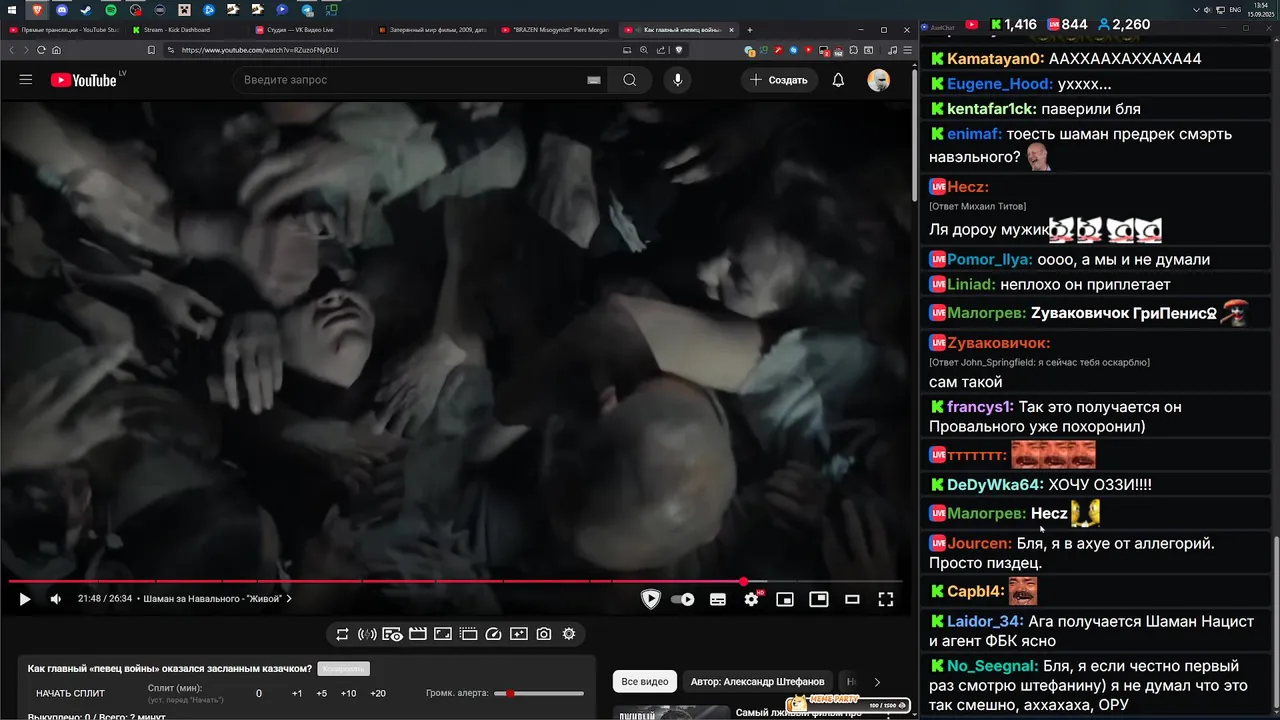Toggle theater mode
Screen dimensions: 1280x720
852,599
